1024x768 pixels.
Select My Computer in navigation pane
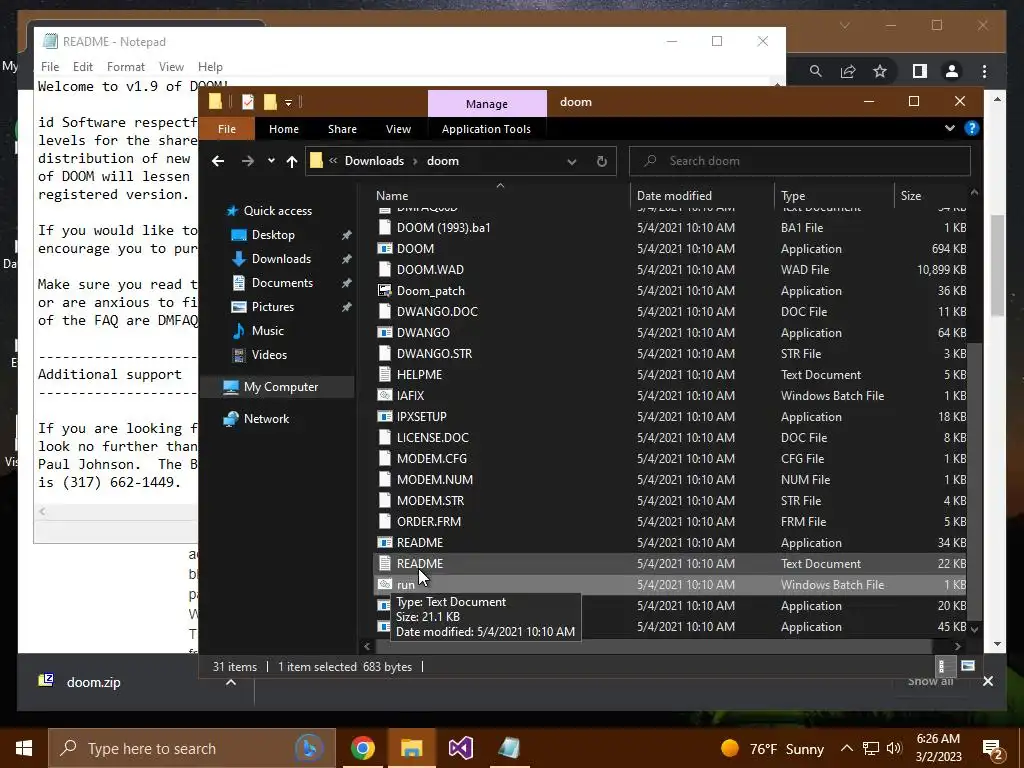click(281, 387)
